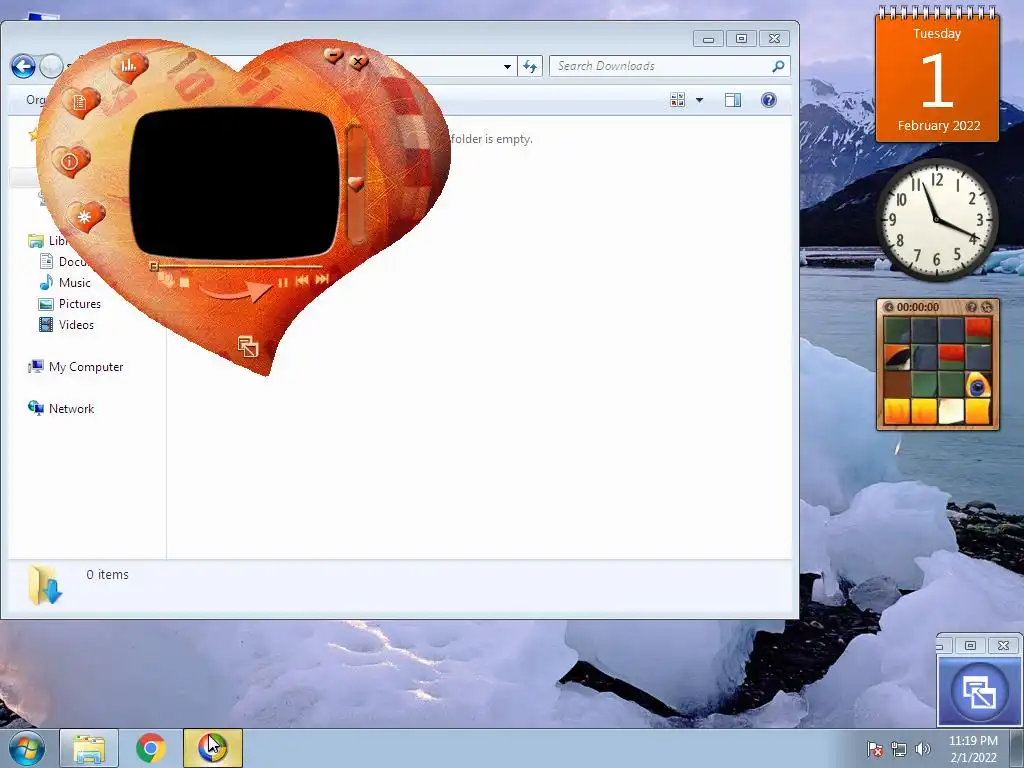Select Music in navigation pane
Image resolution: width=1024 pixels, height=768 pixels.
(x=74, y=283)
